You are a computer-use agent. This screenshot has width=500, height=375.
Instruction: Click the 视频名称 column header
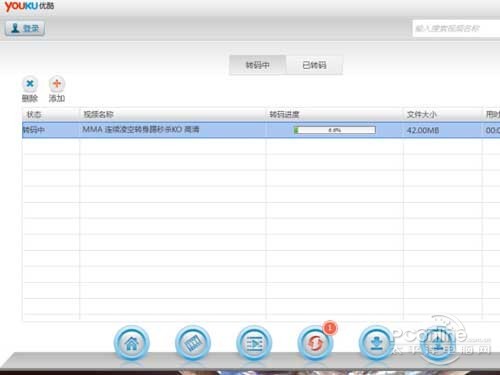(173, 115)
